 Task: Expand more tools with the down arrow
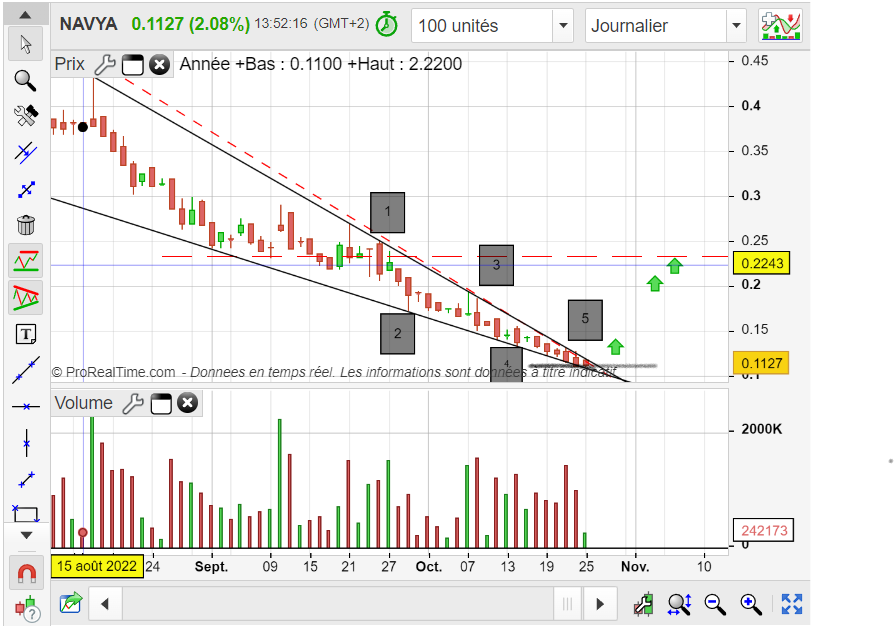click(26, 535)
